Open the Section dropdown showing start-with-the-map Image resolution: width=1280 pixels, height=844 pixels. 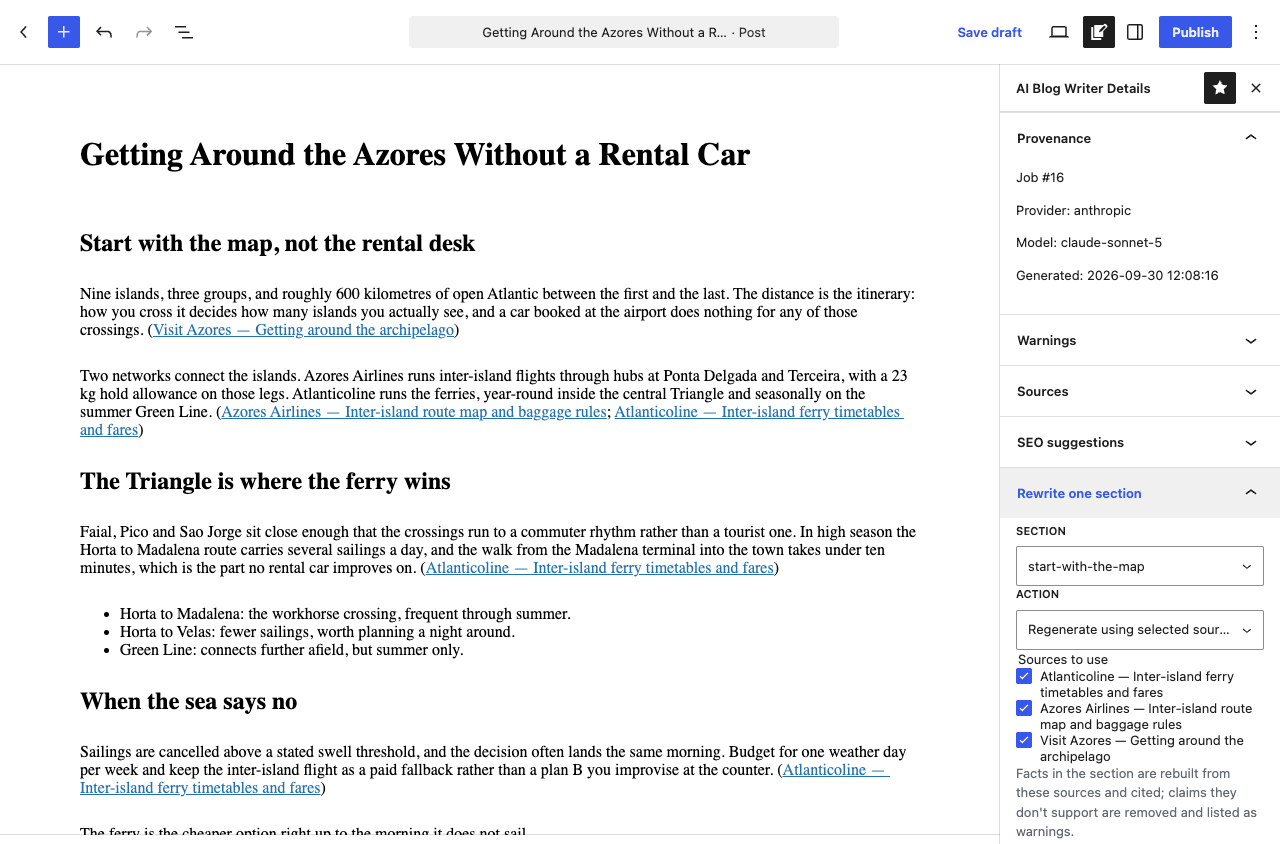pos(1140,566)
